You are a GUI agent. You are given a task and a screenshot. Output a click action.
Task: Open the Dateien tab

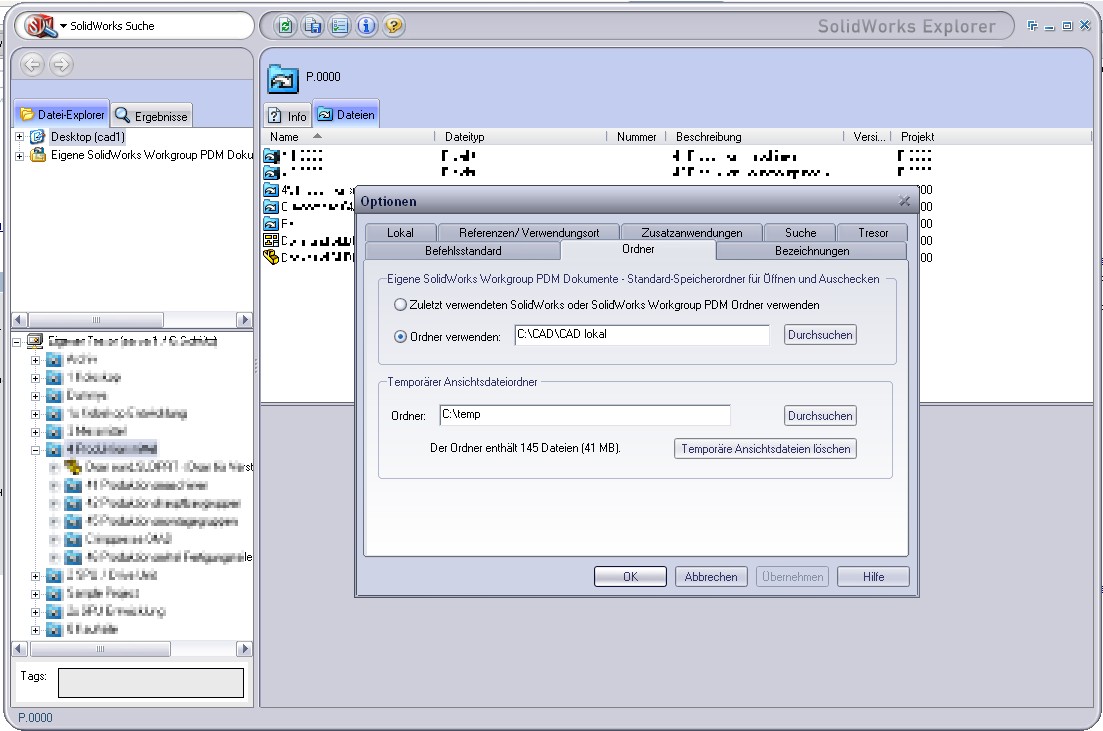click(346, 115)
